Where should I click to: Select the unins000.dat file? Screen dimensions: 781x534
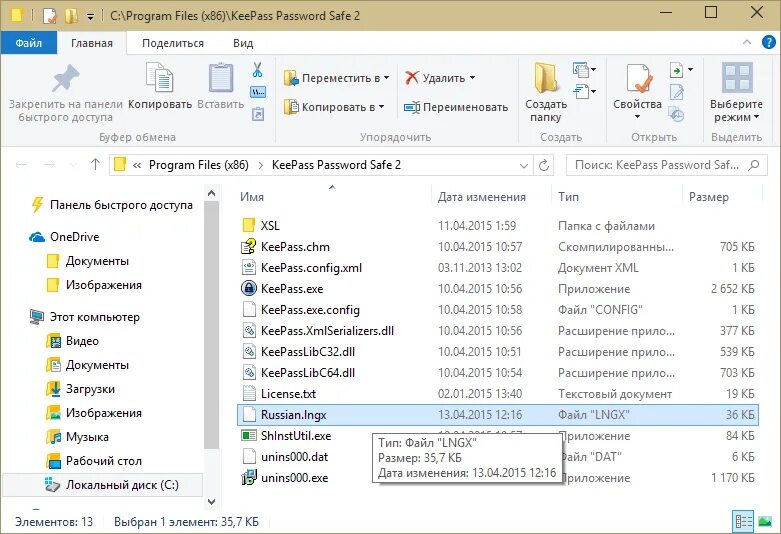(294, 457)
